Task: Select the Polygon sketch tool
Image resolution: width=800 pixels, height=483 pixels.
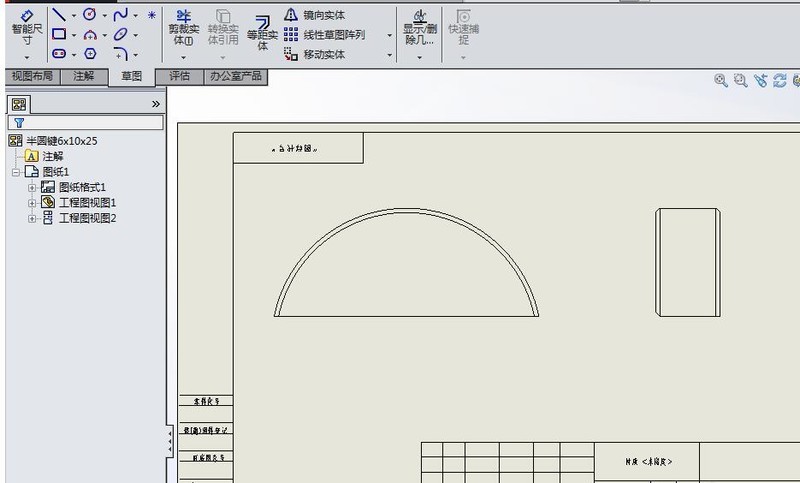Action: coord(90,54)
